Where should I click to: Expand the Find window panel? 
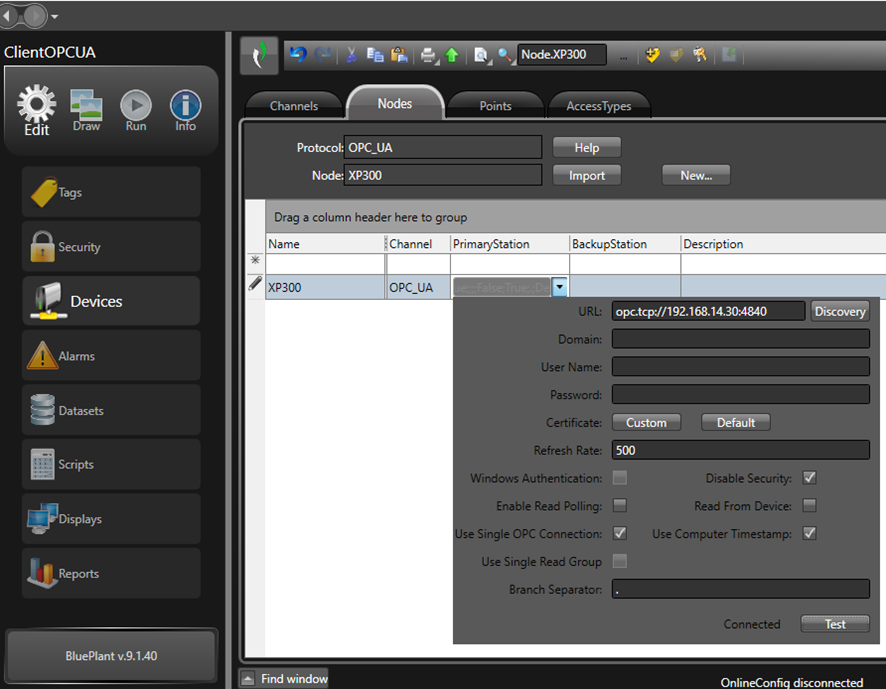[x=247, y=679]
